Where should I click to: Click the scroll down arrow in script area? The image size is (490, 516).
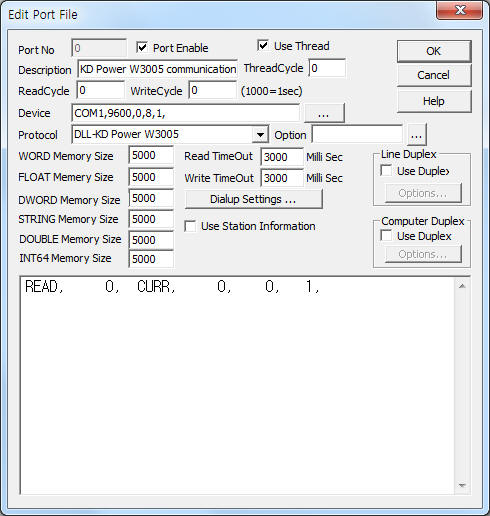(x=462, y=485)
